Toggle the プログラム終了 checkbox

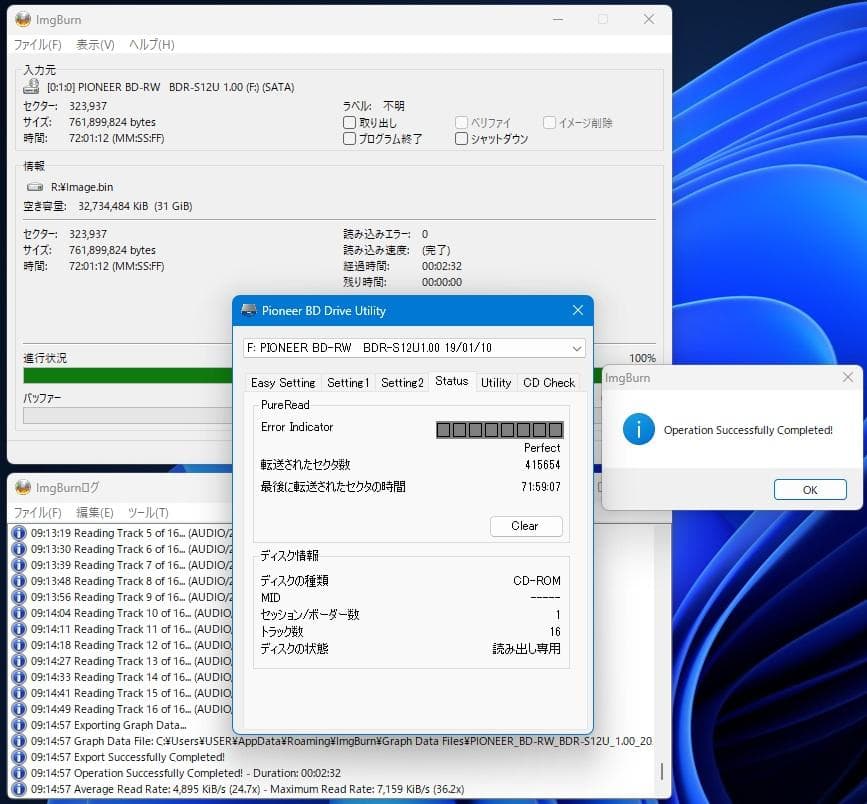pos(349,138)
